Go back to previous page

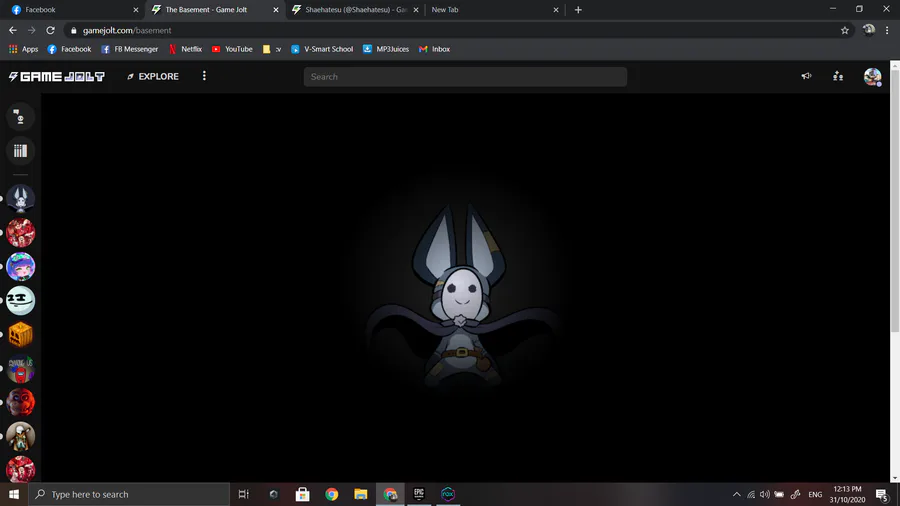(x=13, y=30)
